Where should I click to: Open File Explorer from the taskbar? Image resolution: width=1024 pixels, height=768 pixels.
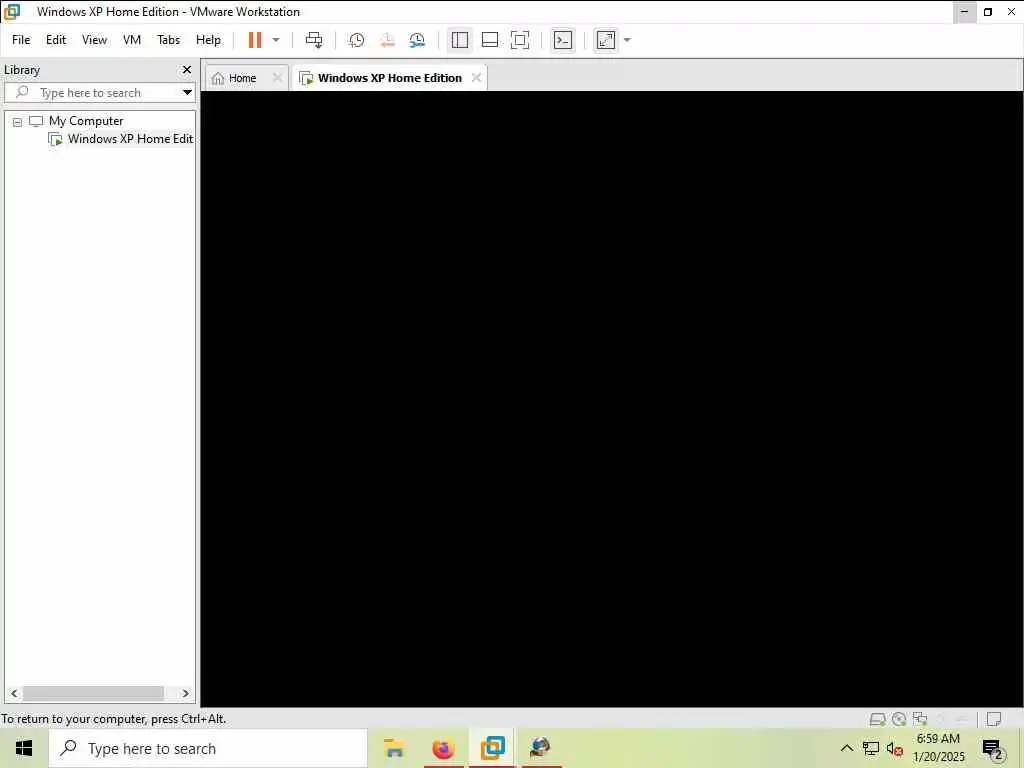394,748
